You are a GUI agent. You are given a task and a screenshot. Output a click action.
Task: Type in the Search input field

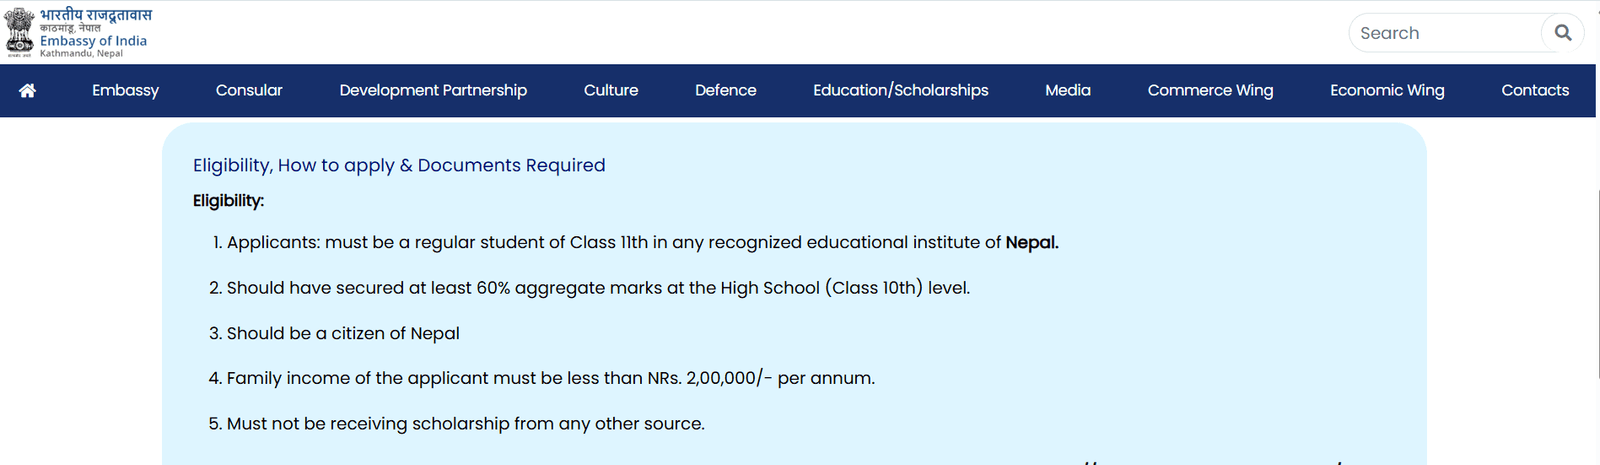point(1445,33)
